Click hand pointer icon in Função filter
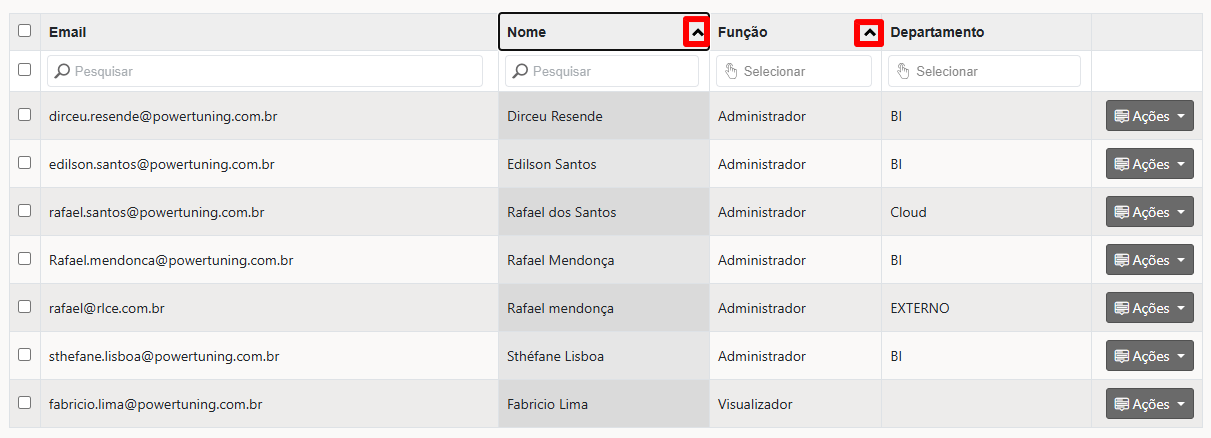Viewport: 1211px width, 438px height. tap(730, 71)
